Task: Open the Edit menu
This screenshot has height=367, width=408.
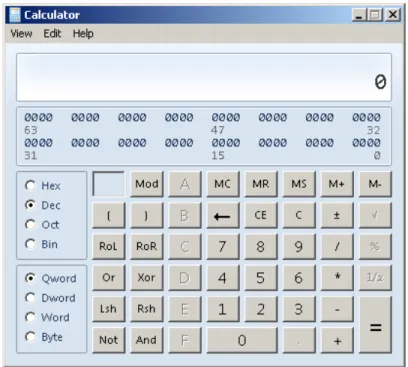Action: tap(52, 34)
